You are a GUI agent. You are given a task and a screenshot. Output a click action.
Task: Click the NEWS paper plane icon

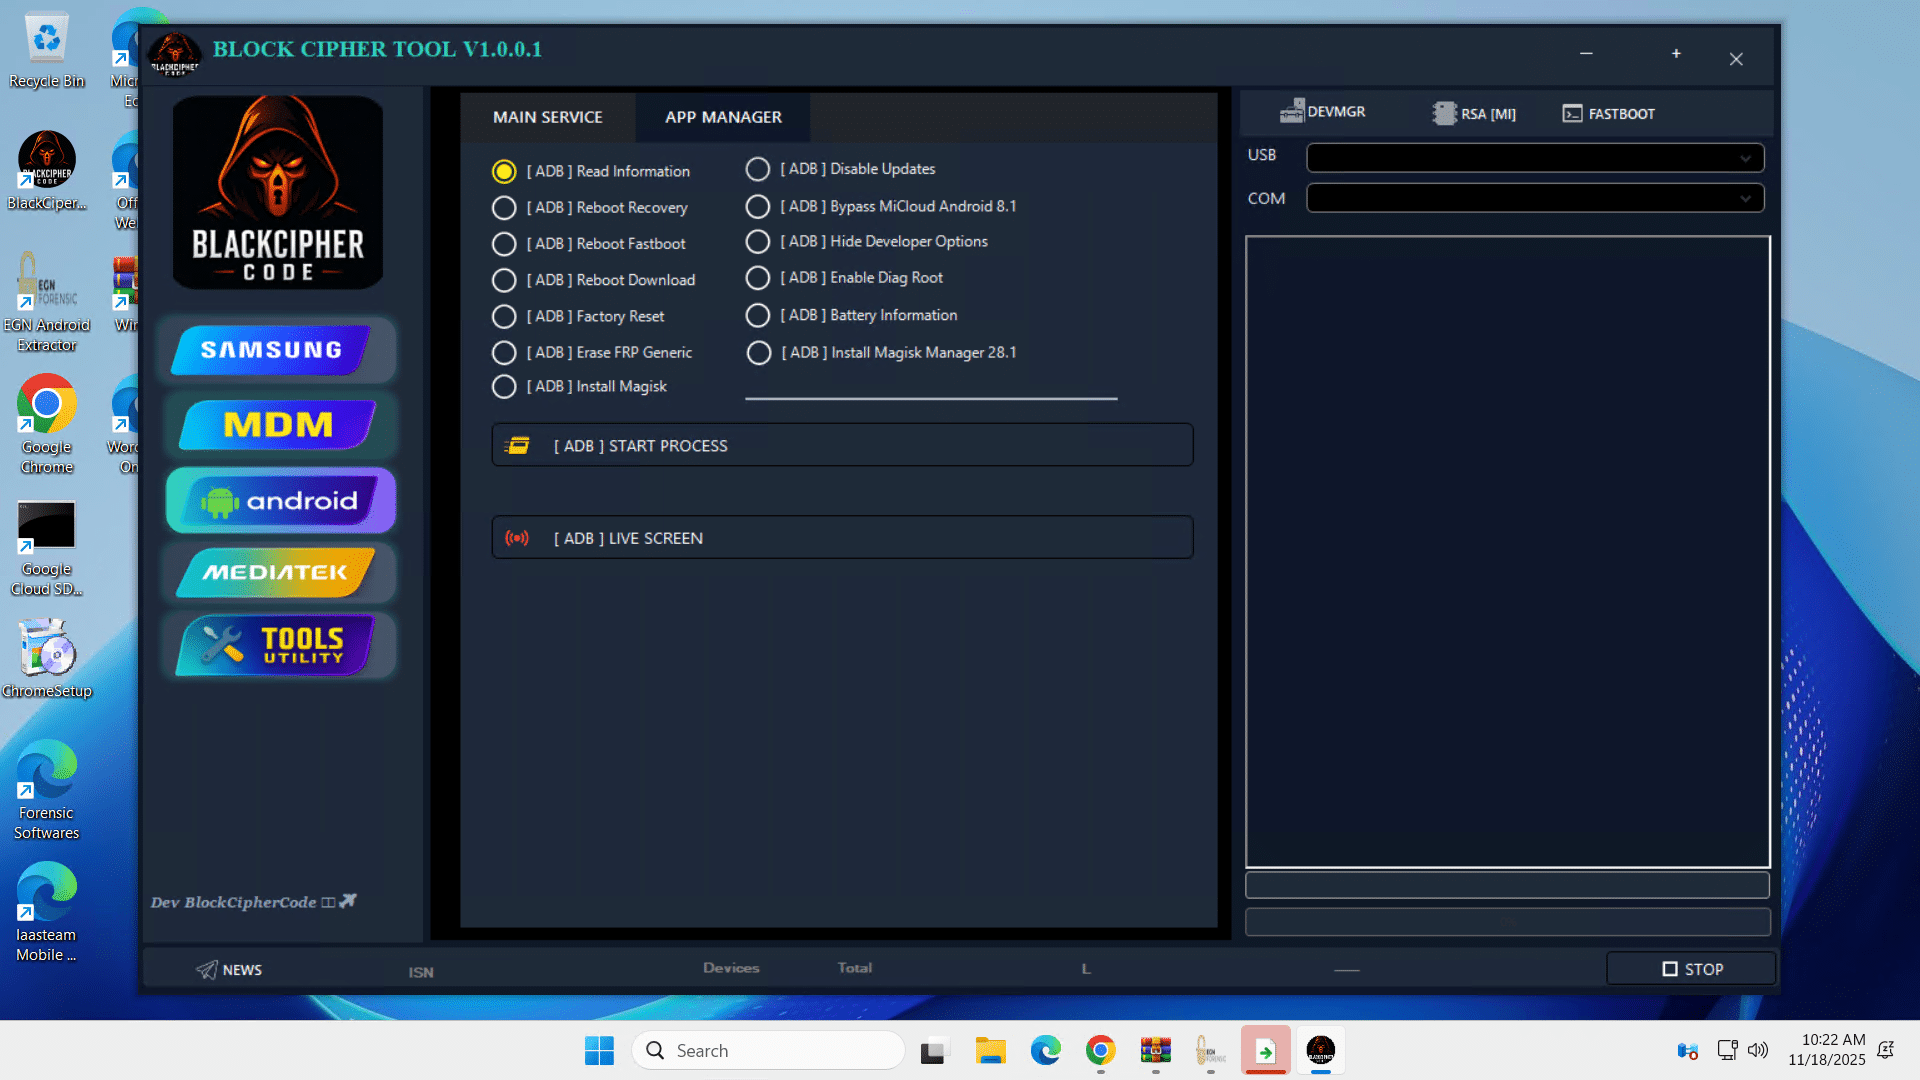pyautogui.click(x=207, y=969)
